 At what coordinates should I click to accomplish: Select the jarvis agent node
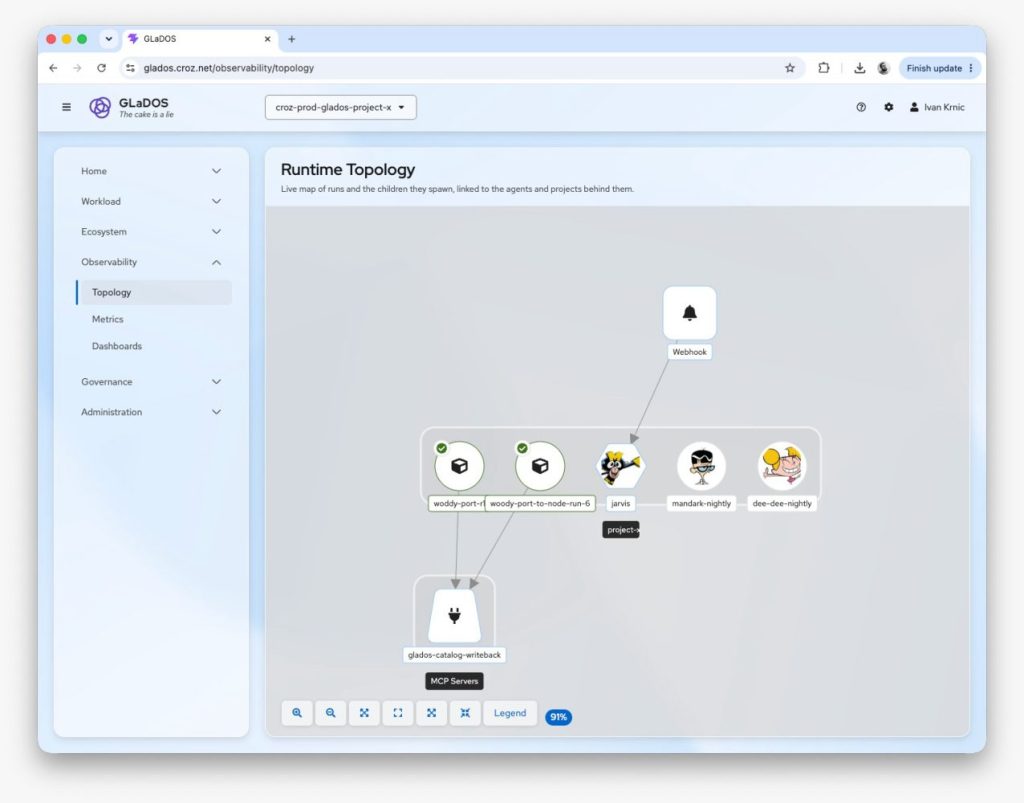(620, 466)
